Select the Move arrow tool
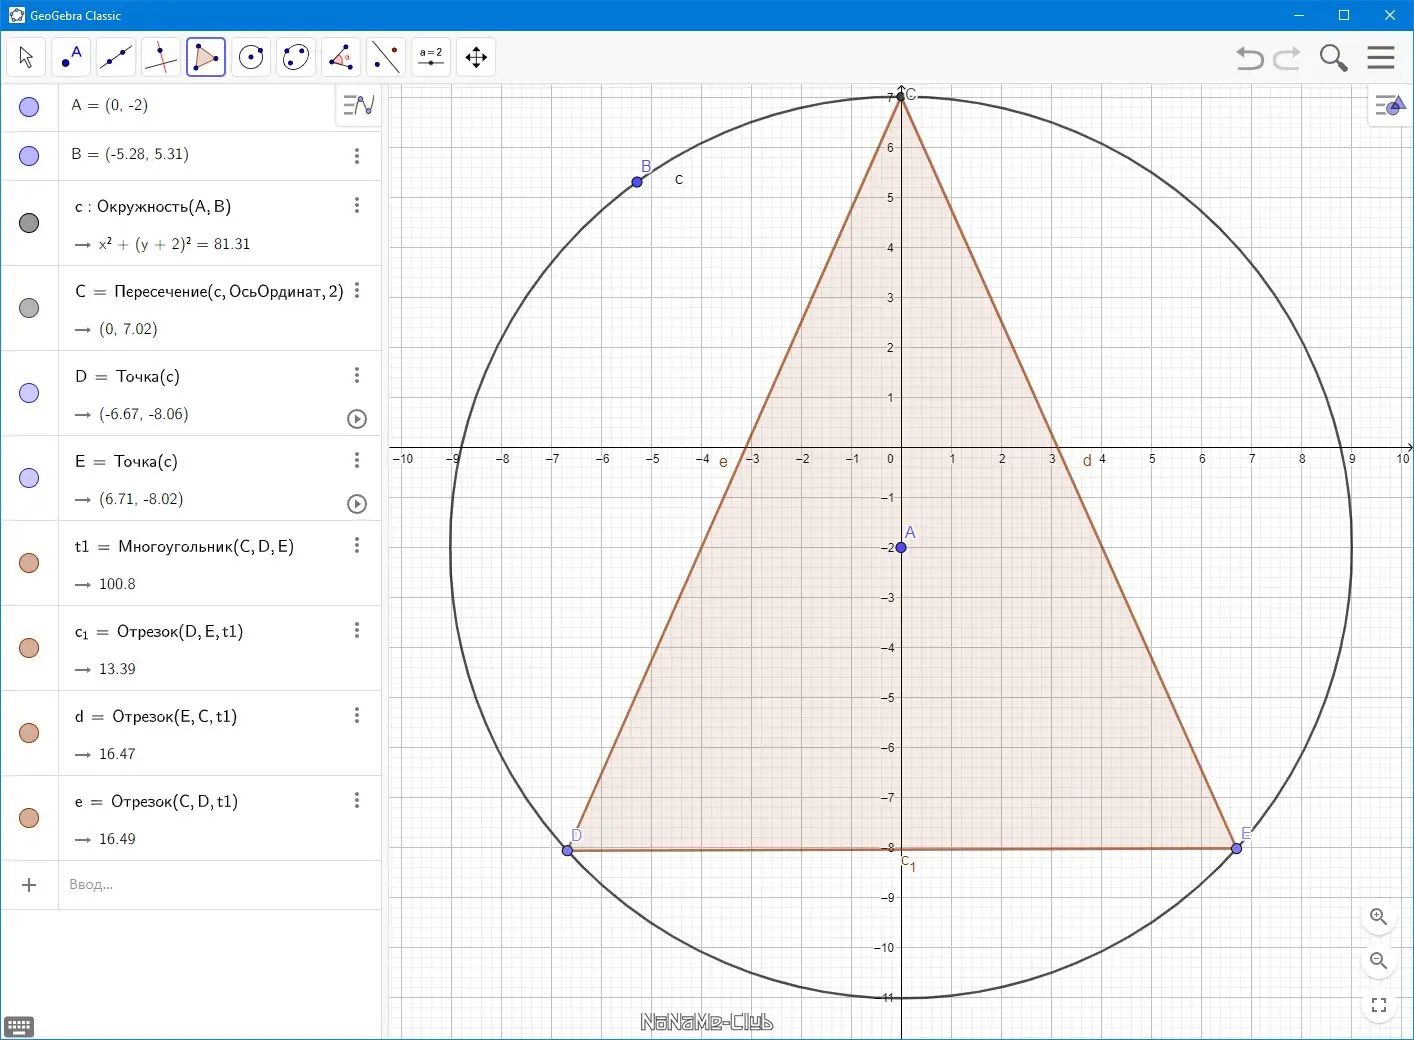 [x=26, y=57]
